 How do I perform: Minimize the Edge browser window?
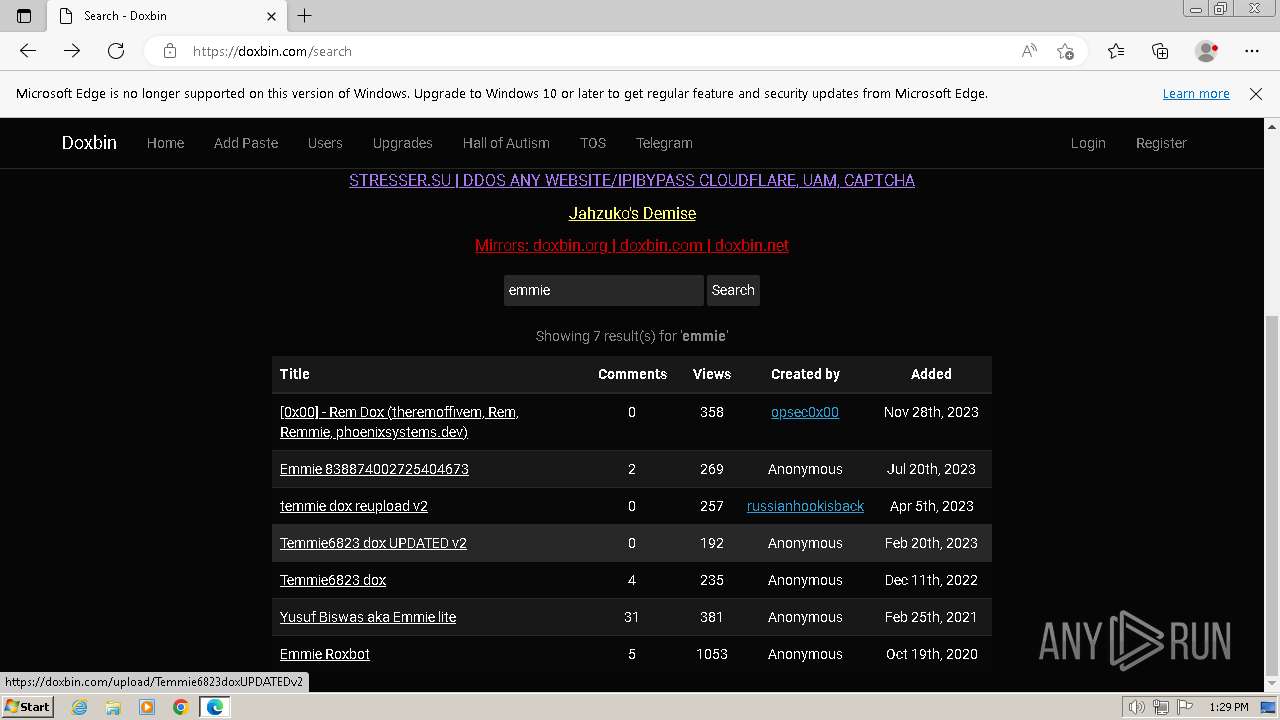[1196, 9]
